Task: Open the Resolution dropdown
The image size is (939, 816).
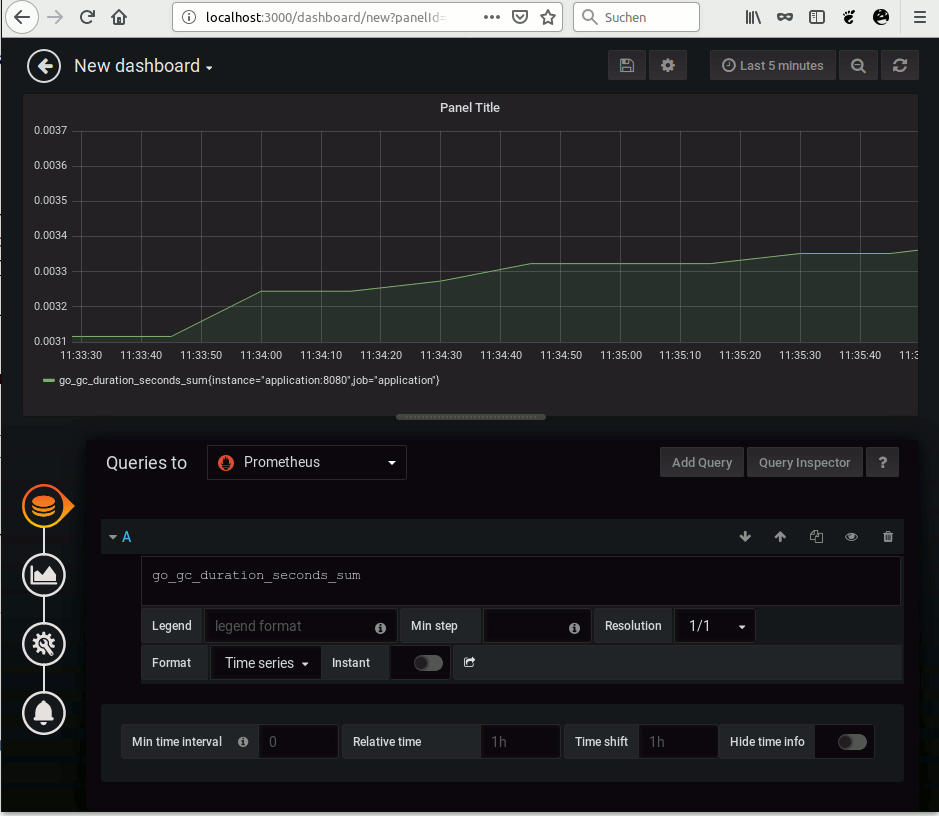Action: tap(715, 625)
